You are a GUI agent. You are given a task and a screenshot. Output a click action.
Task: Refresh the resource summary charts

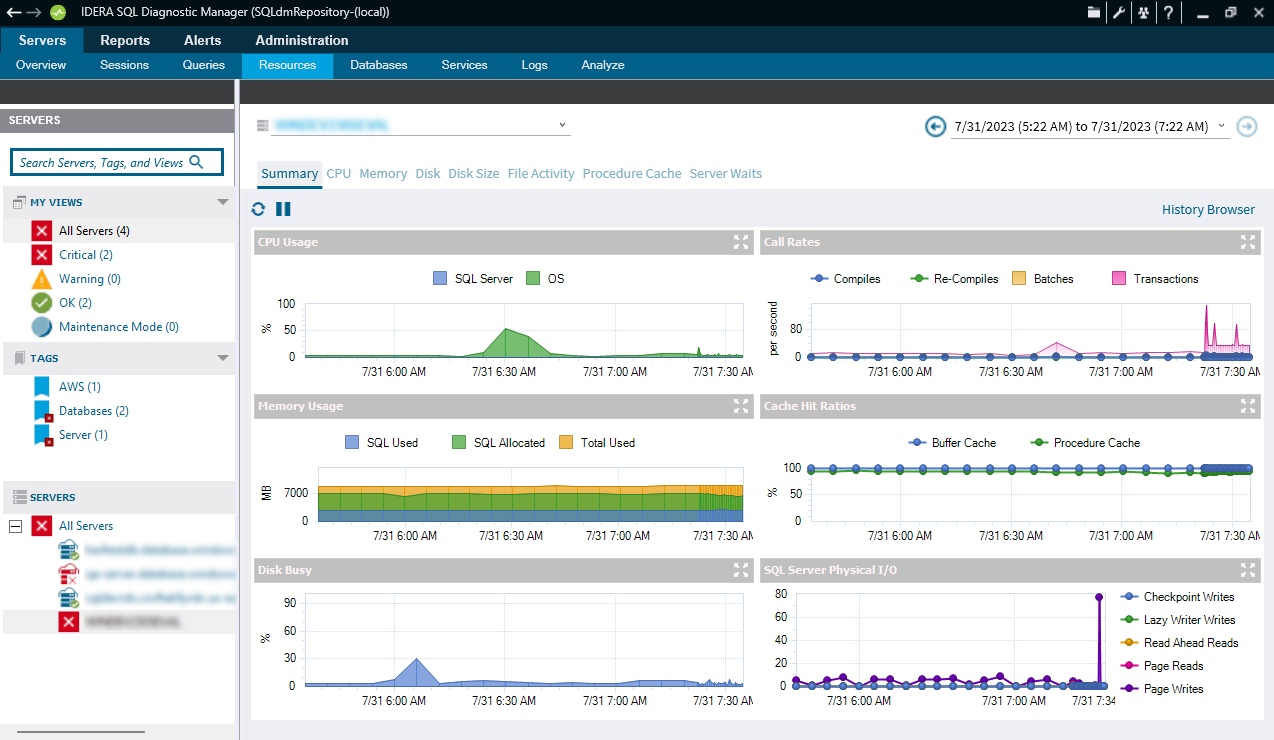tap(259, 209)
